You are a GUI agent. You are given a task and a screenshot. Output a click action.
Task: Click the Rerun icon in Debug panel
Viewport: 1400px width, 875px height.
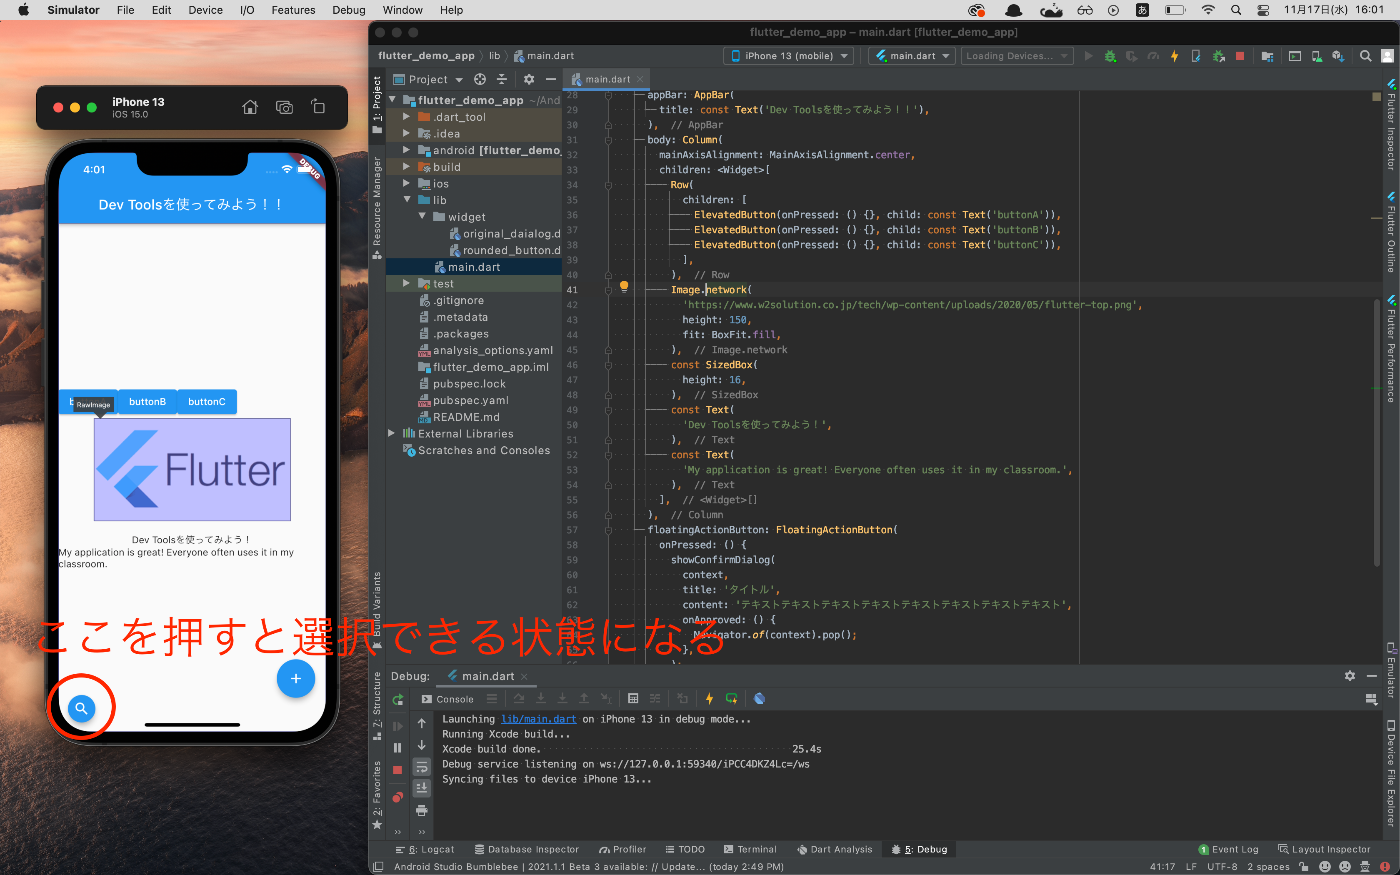click(x=398, y=699)
